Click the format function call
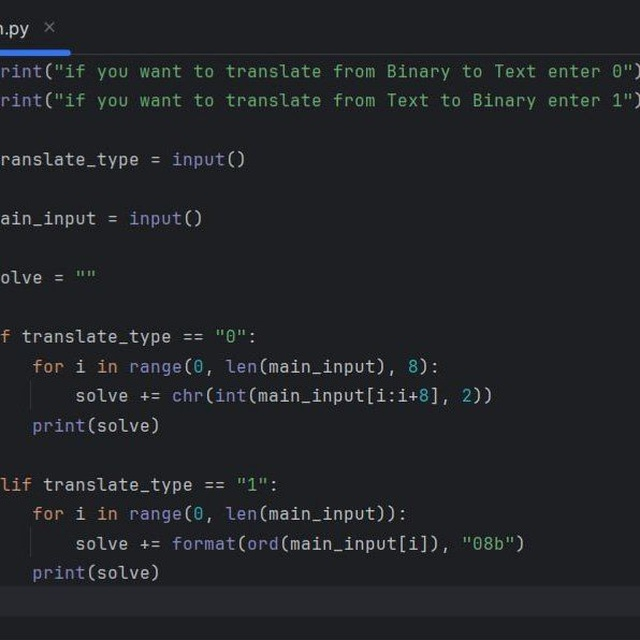Image resolution: width=640 pixels, height=640 pixels. pos(198,544)
